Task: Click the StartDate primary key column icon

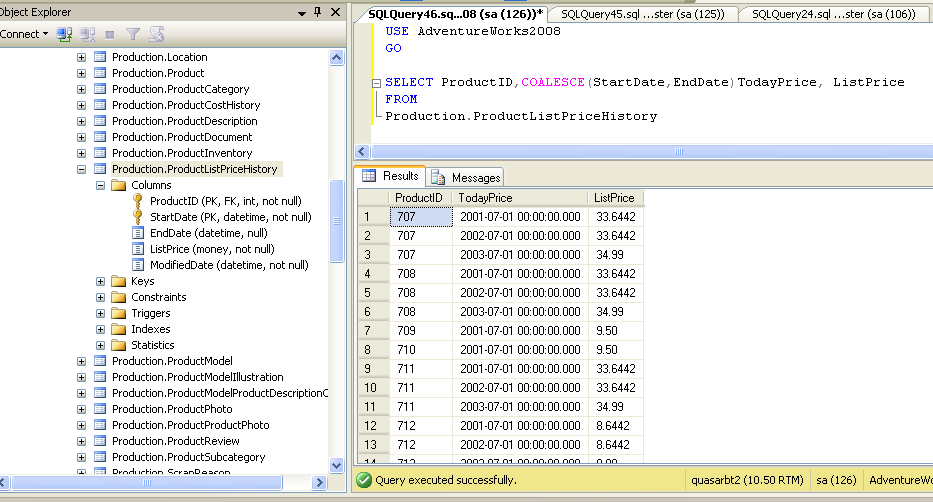Action: (137, 217)
